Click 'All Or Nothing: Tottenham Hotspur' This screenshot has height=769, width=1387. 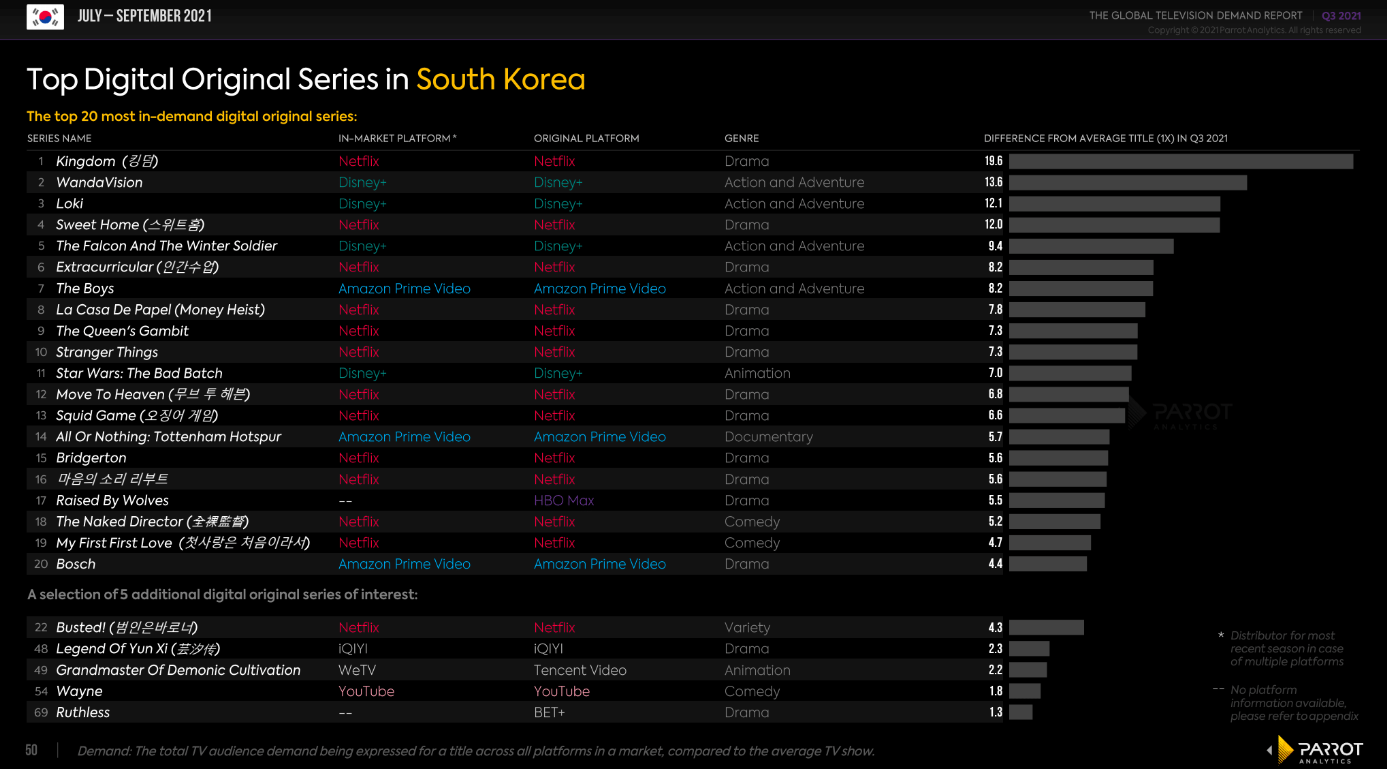pyautogui.click(x=169, y=437)
